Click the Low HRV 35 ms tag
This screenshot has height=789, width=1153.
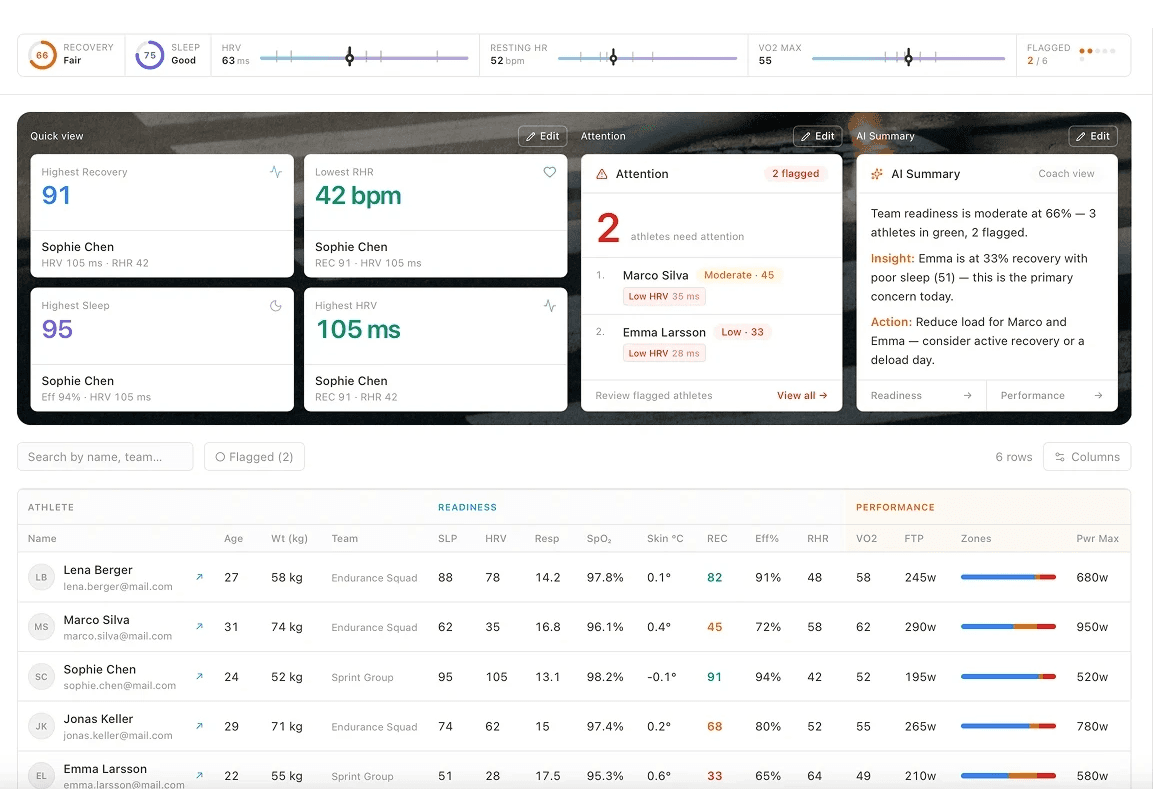[x=664, y=296]
